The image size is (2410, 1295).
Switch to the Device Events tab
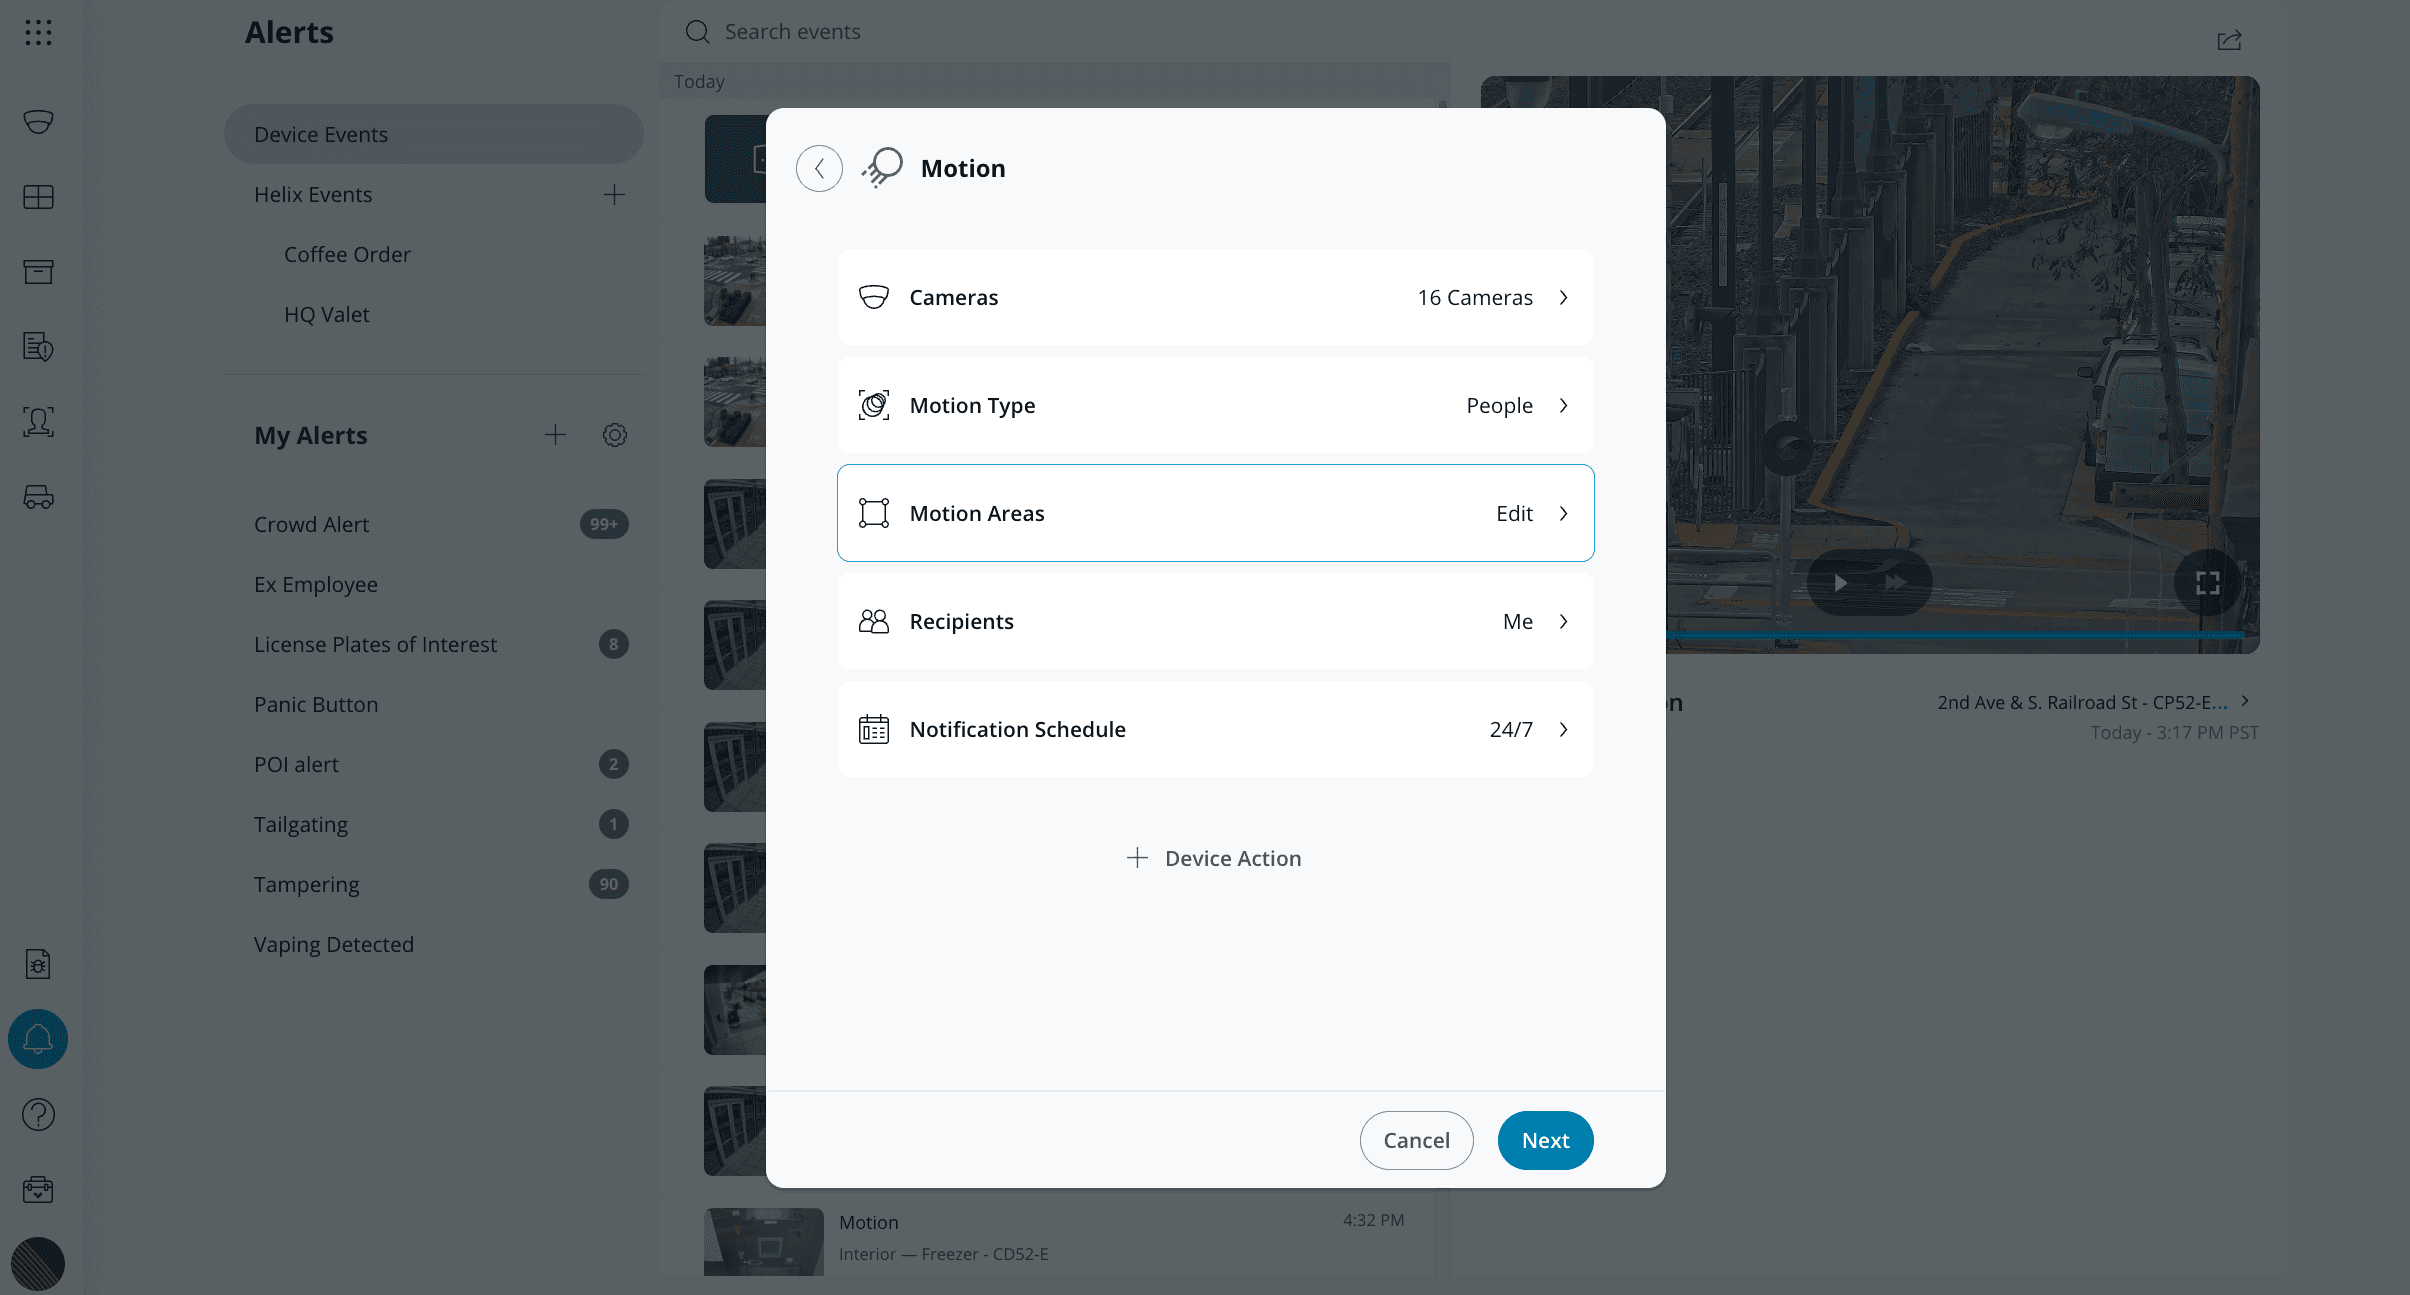point(433,133)
